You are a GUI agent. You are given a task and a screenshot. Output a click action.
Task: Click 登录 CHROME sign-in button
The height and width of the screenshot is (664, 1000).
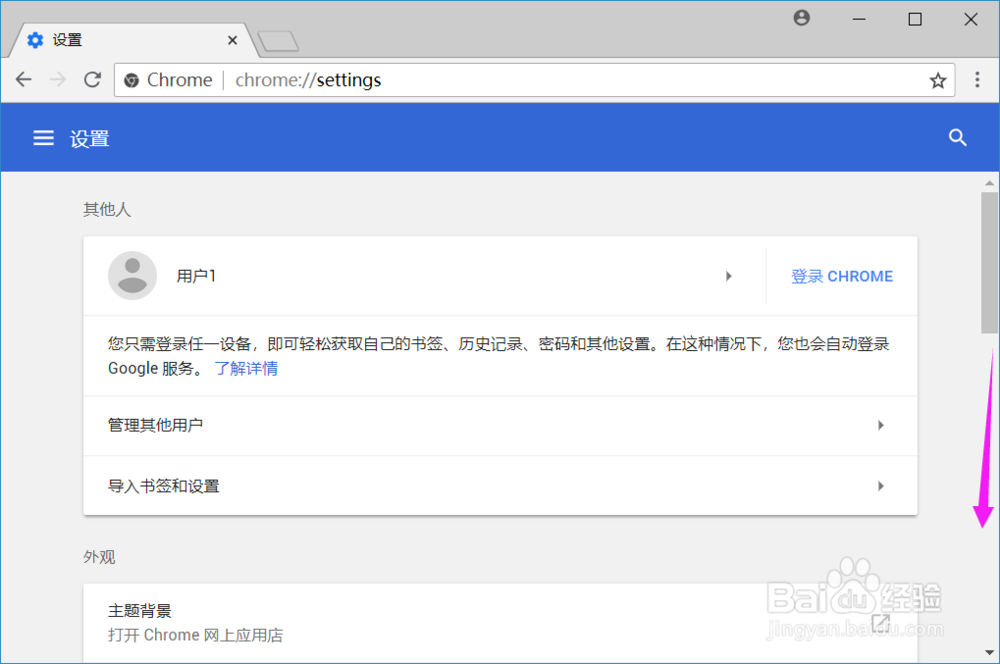[x=842, y=276]
